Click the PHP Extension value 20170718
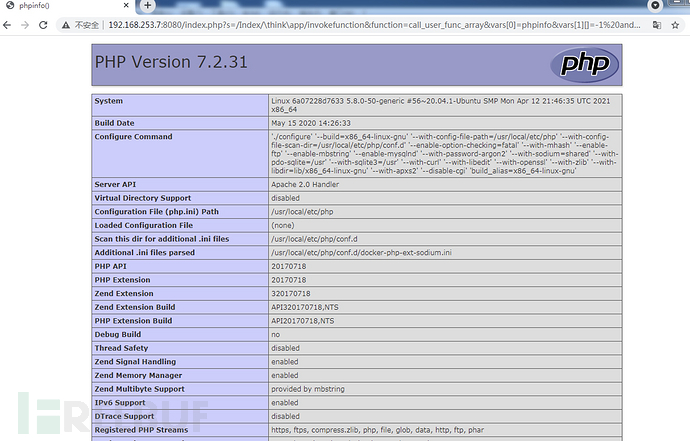The width and height of the screenshot is (690, 441). (289, 280)
